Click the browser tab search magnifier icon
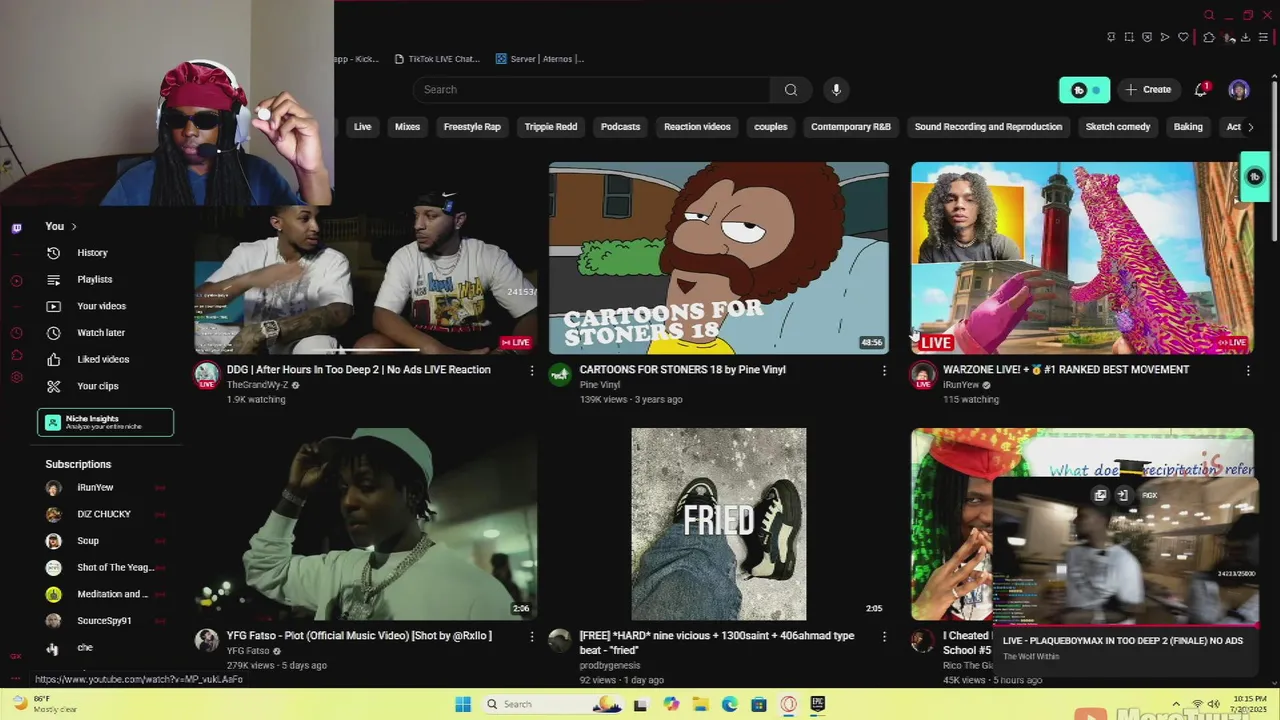 pyautogui.click(x=1209, y=15)
